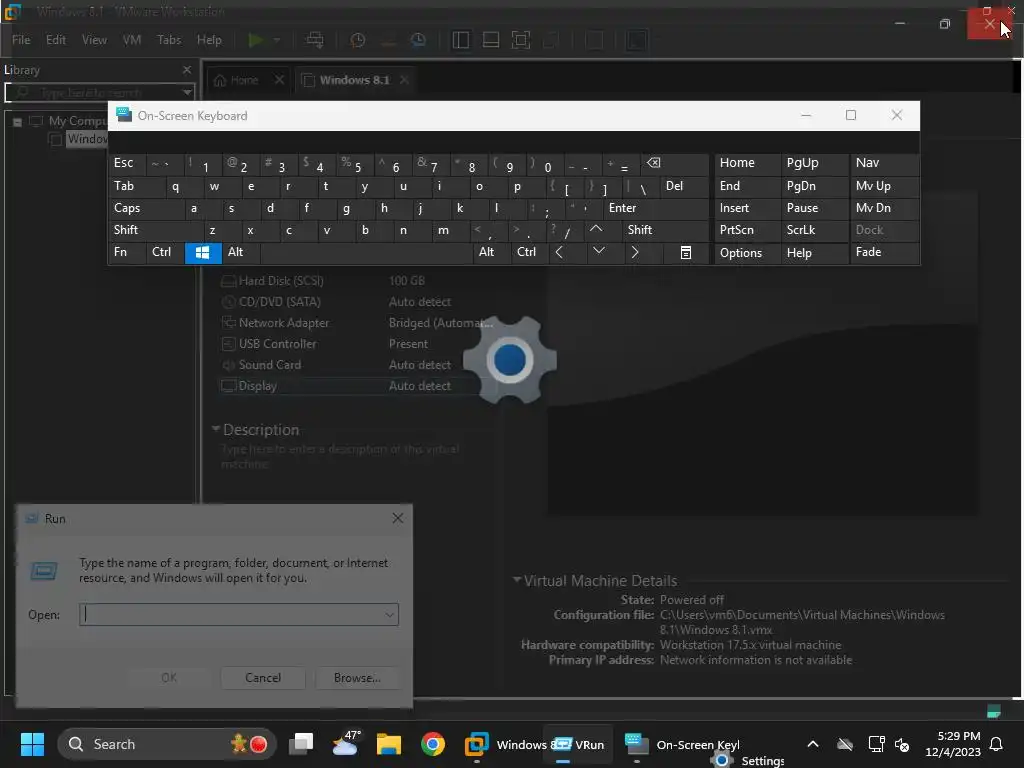
Task: Open the notification bell in system tray
Action: pos(997,744)
